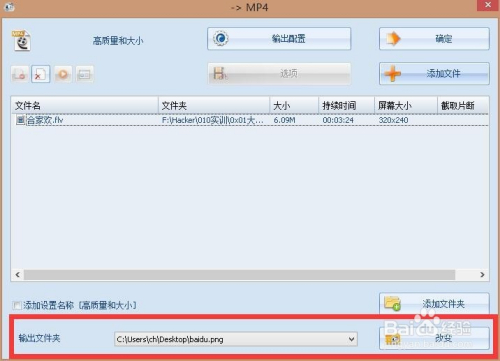Click the 选项 options button

[279, 73]
